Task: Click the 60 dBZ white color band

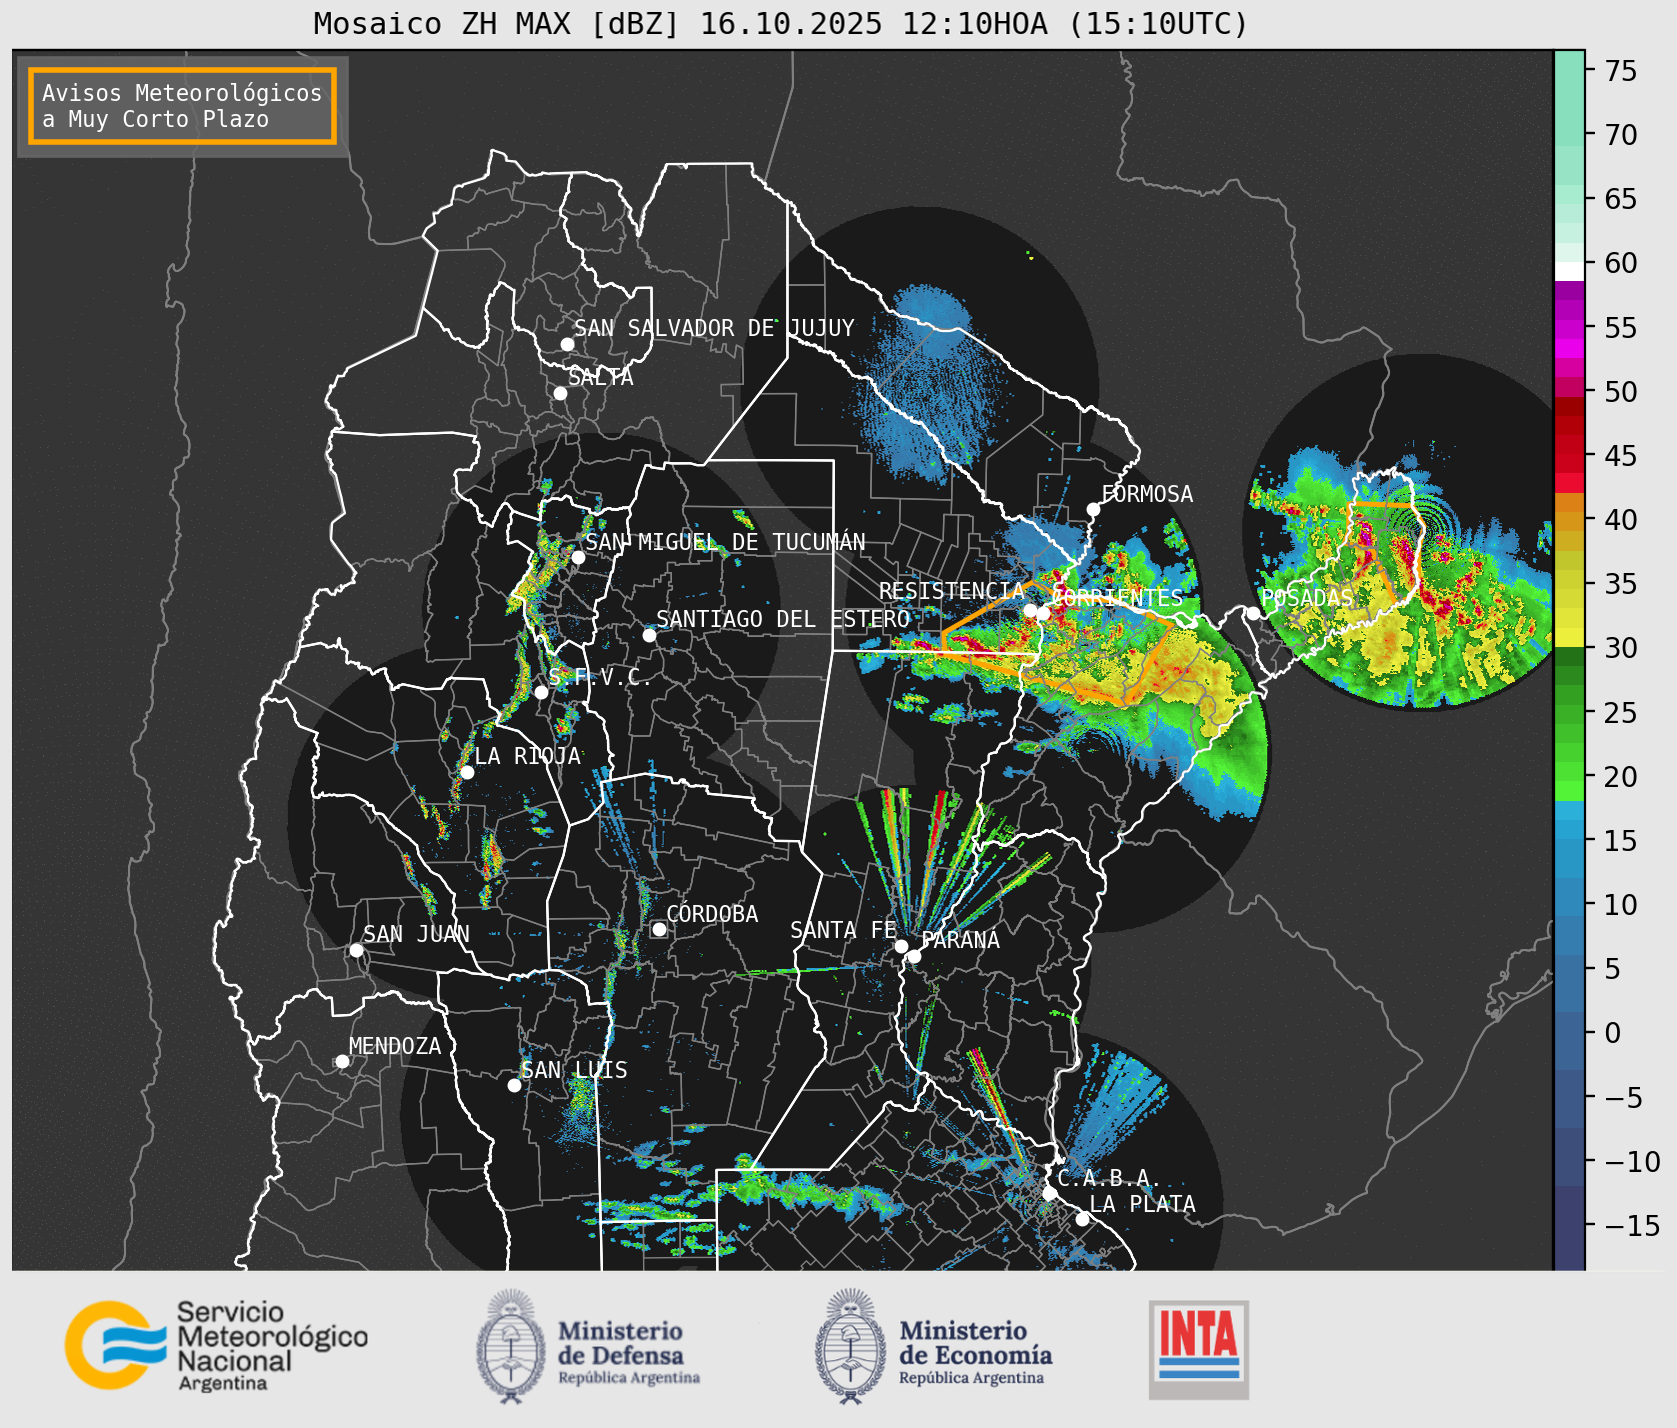Action: click(x=1569, y=271)
